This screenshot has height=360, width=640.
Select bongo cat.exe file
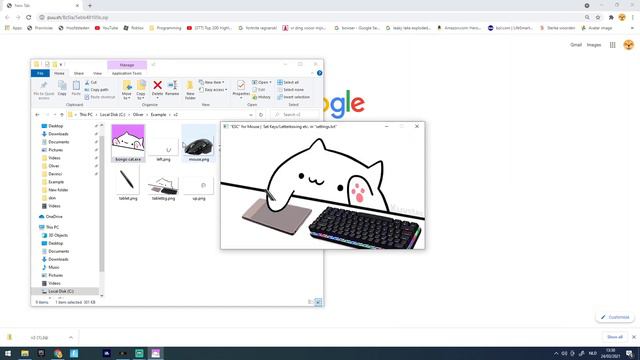(128, 143)
